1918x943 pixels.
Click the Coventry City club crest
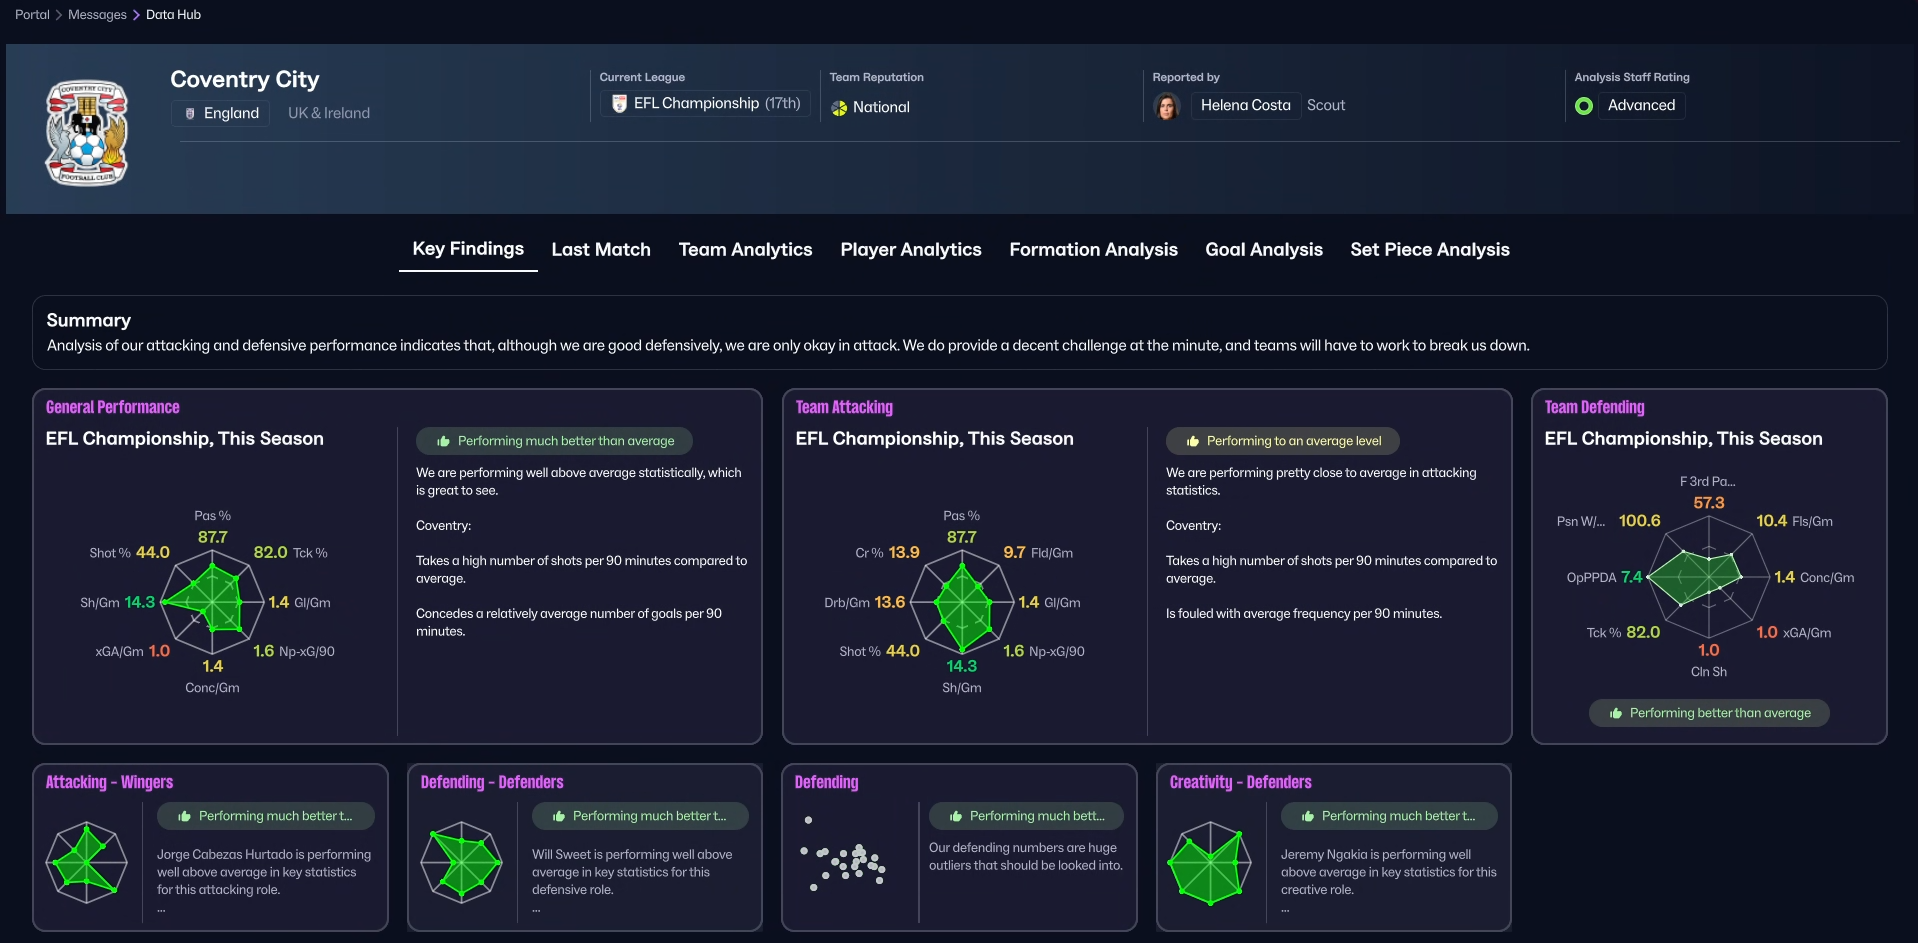click(x=87, y=133)
